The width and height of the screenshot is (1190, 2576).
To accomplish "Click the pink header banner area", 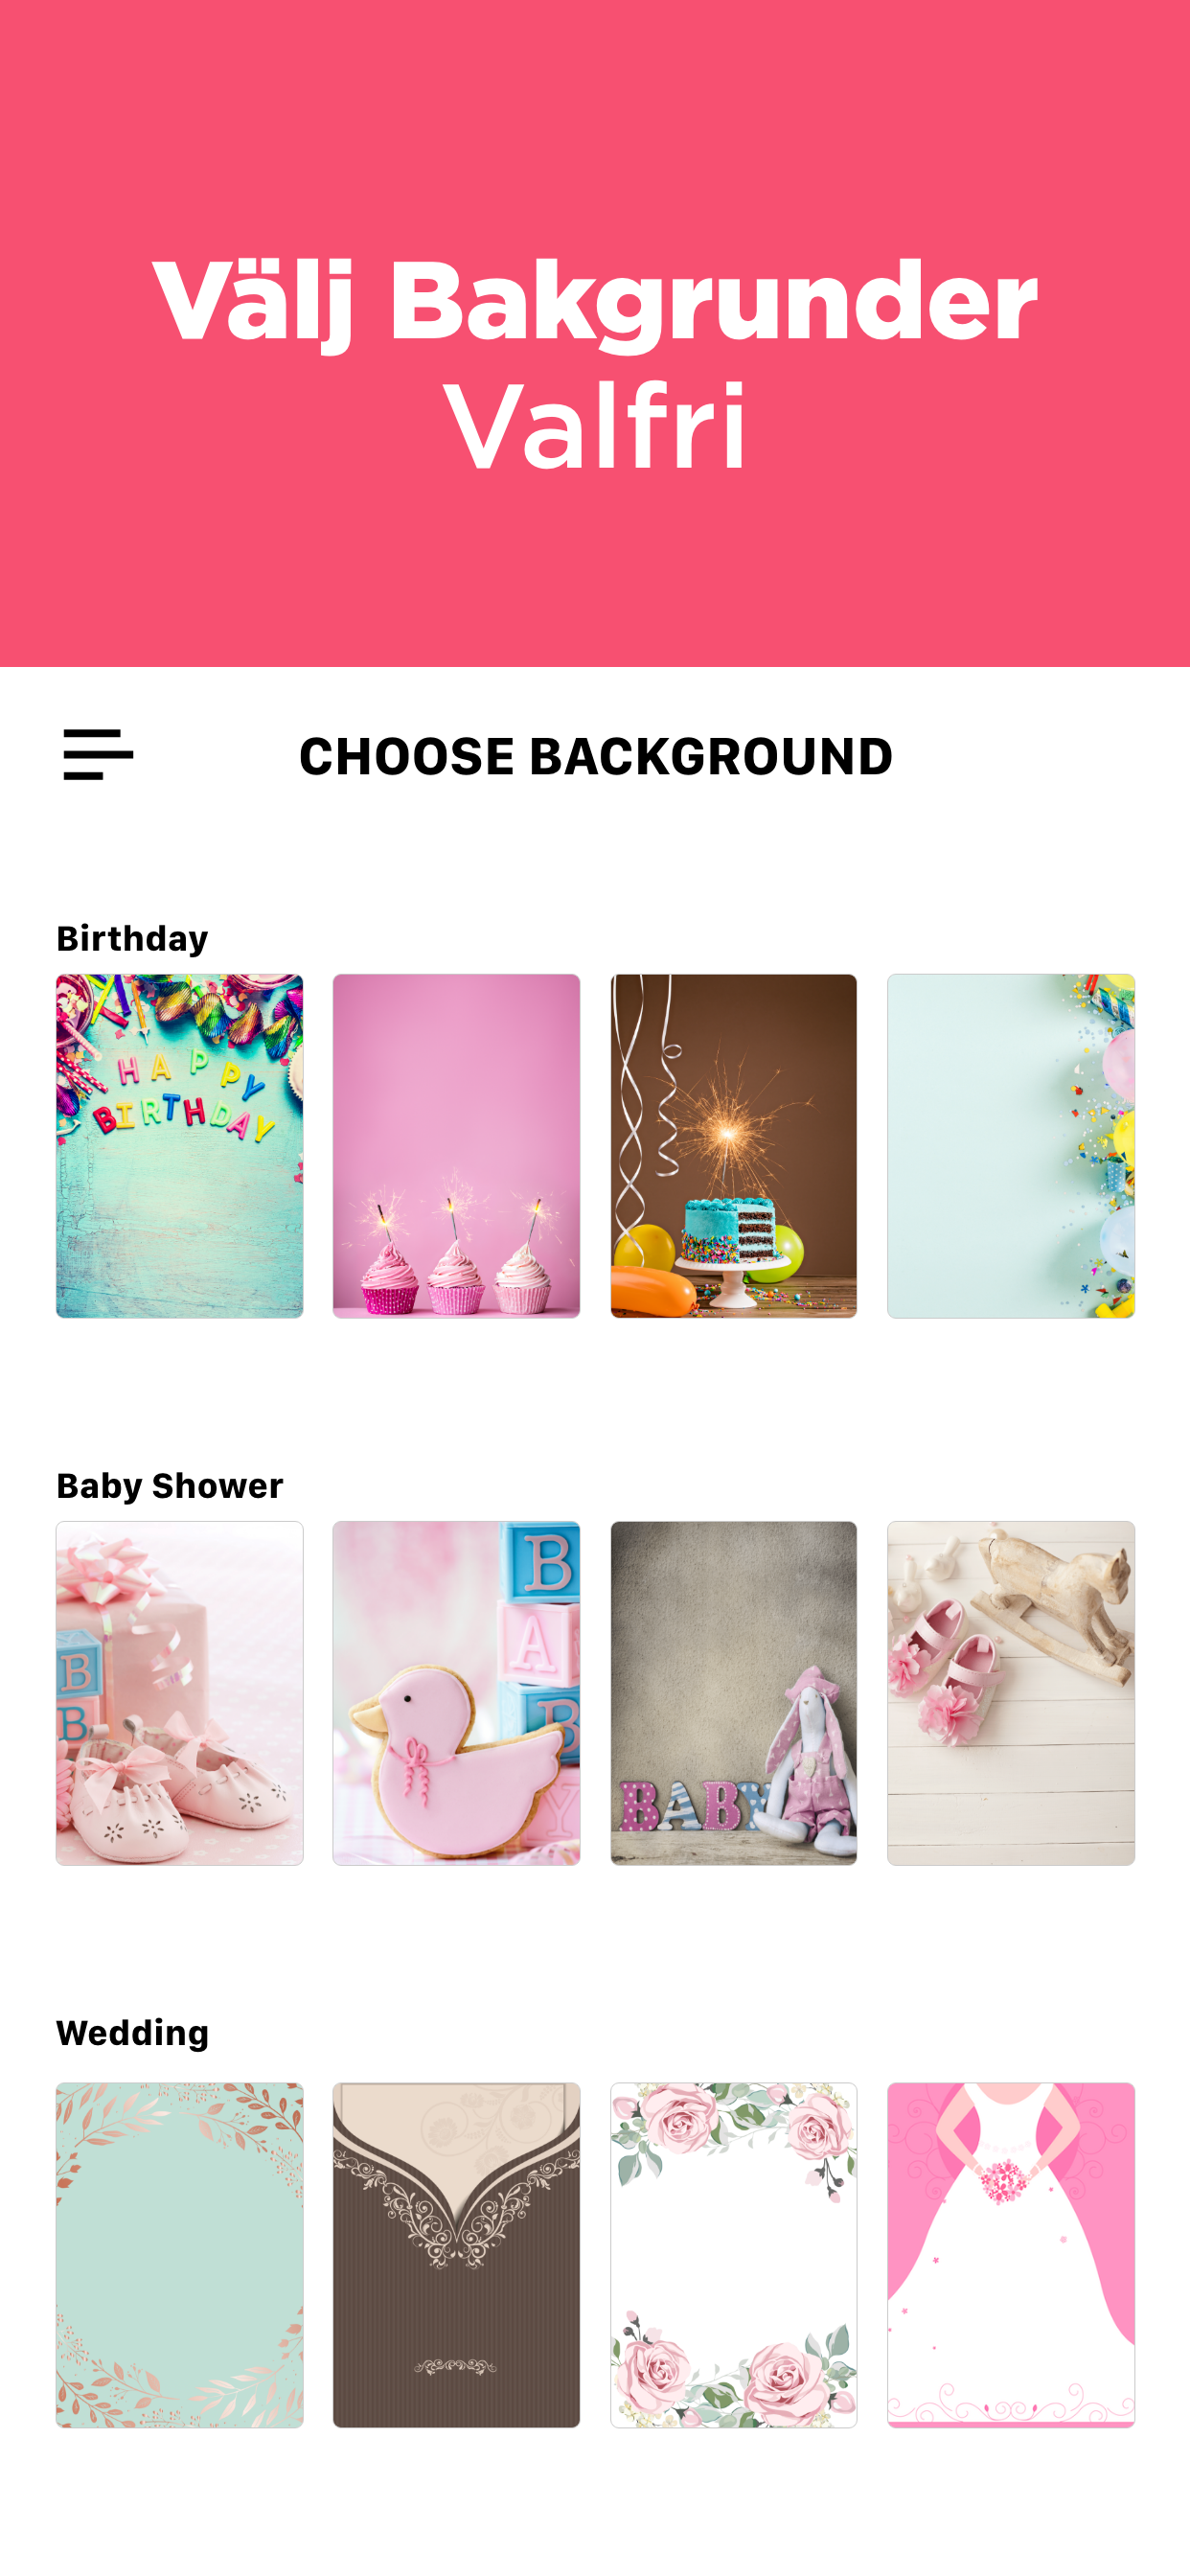I will [x=595, y=333].
